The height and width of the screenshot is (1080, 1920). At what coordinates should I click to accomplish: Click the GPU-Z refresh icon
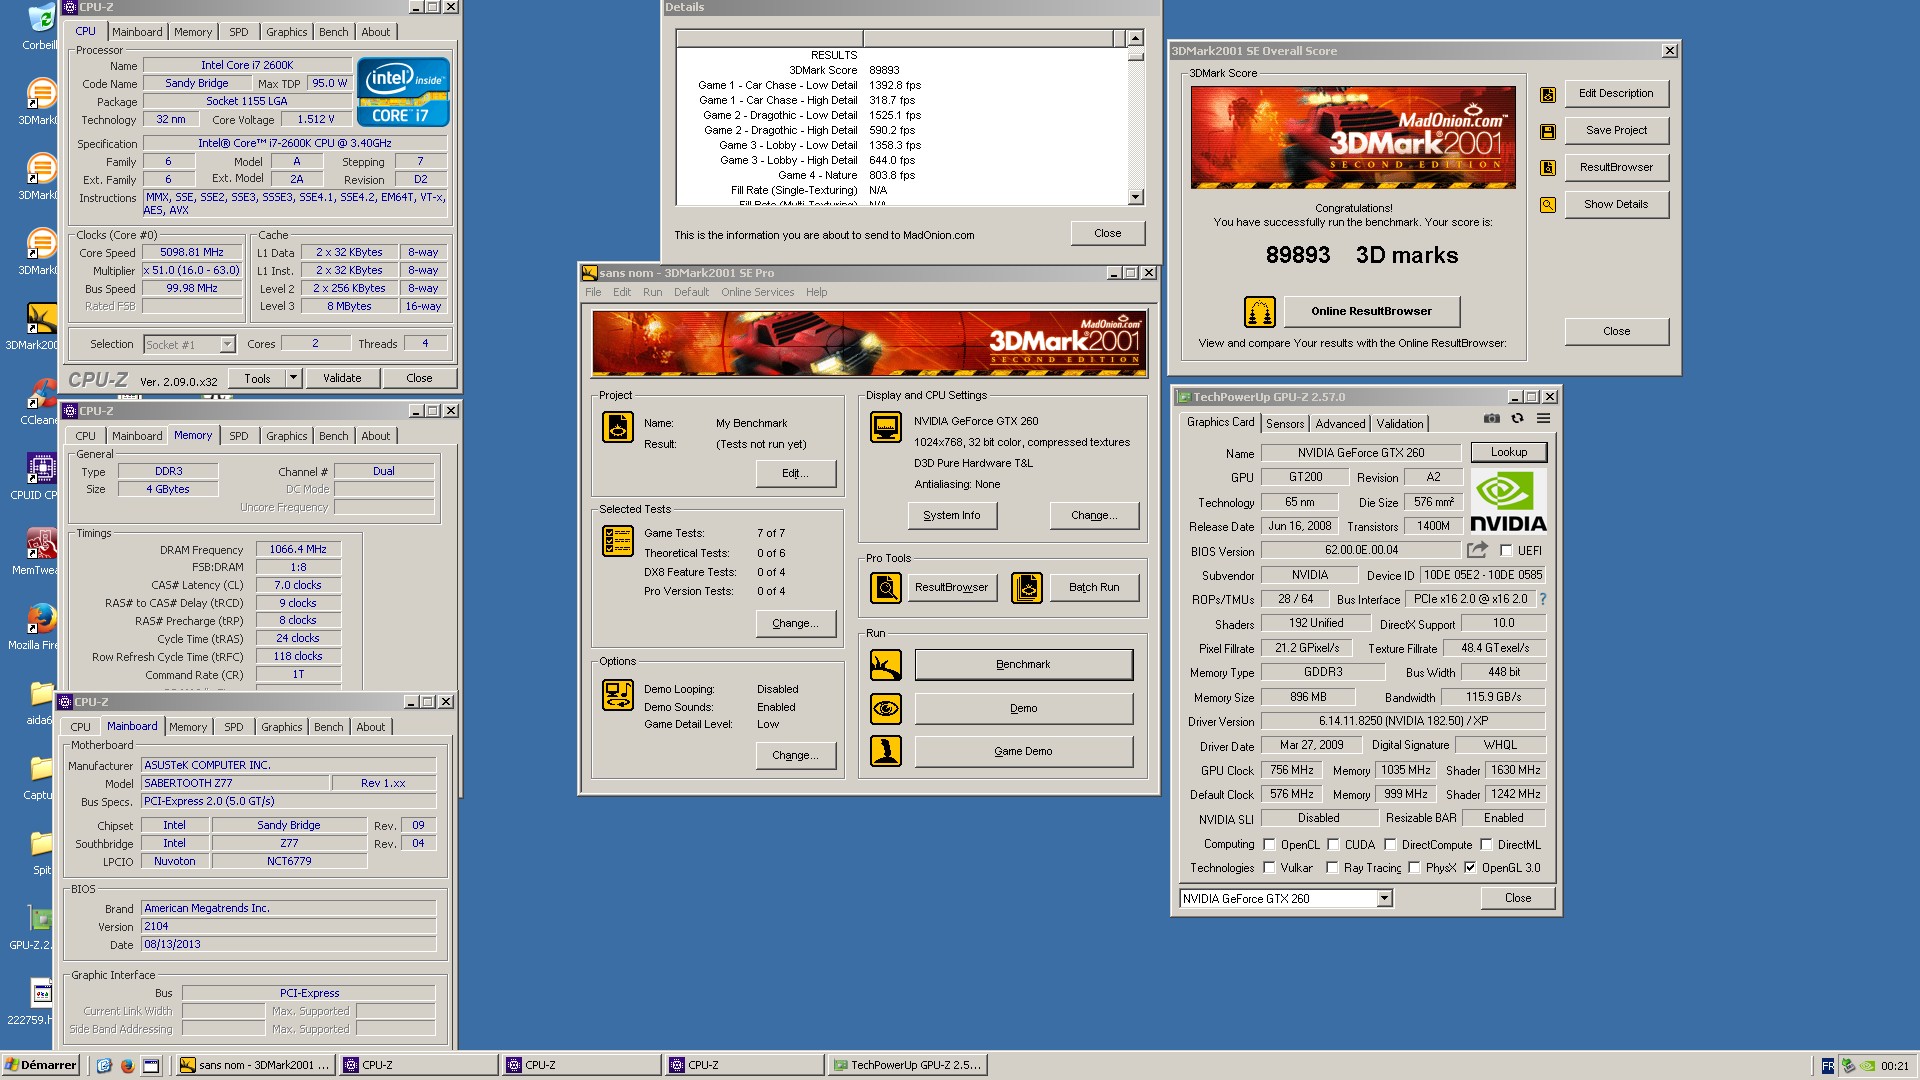tap(1517, 418)
